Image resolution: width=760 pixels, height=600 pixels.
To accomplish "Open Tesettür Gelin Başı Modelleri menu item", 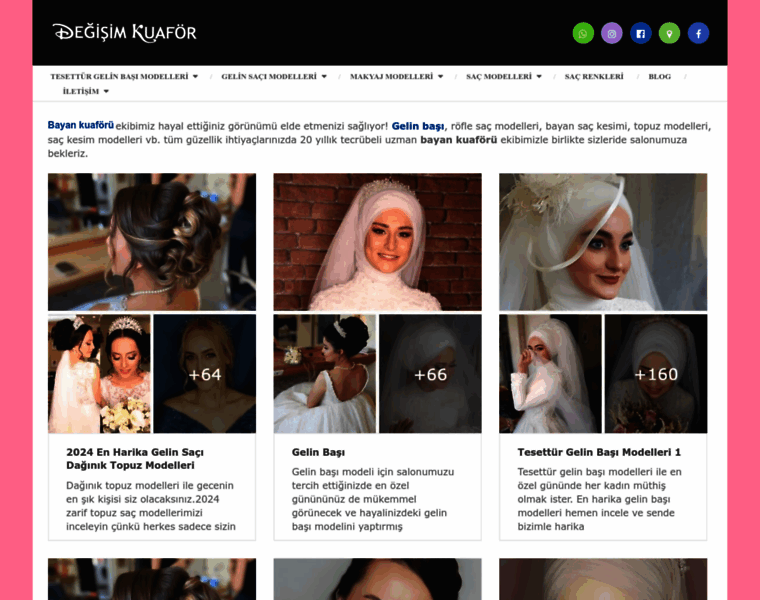I will [119, 77].
